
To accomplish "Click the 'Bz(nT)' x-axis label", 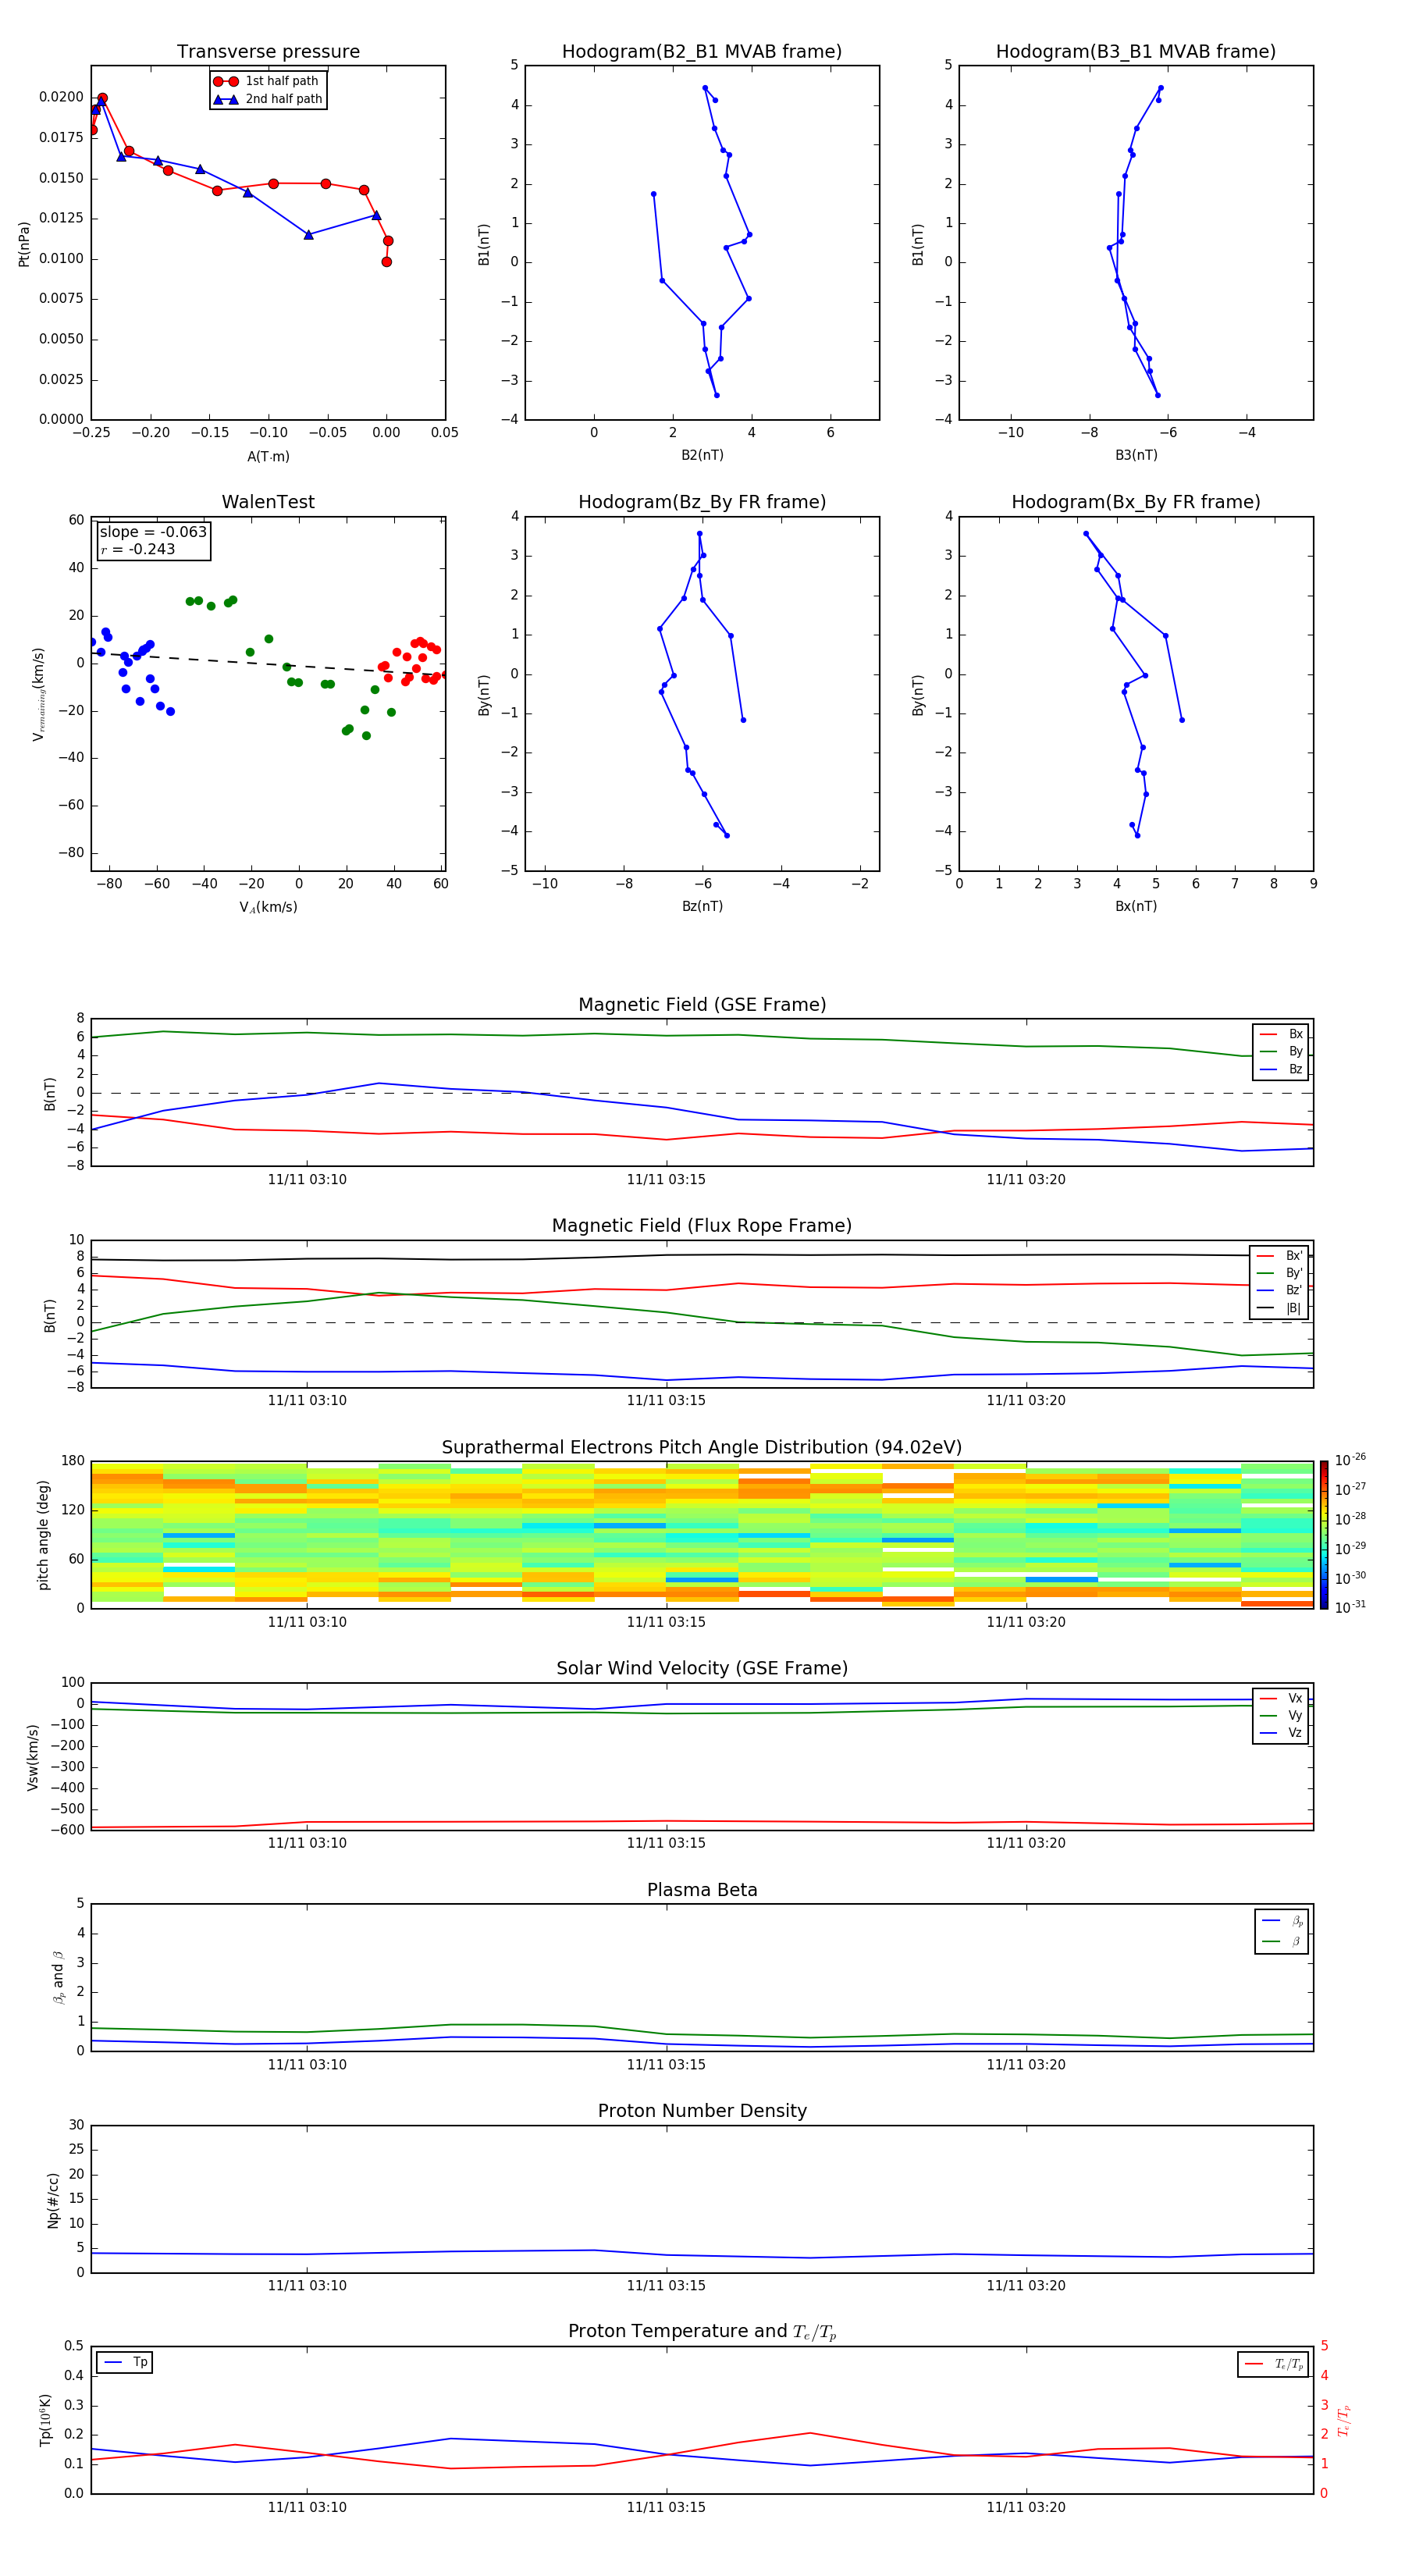I will click(702, 906).
